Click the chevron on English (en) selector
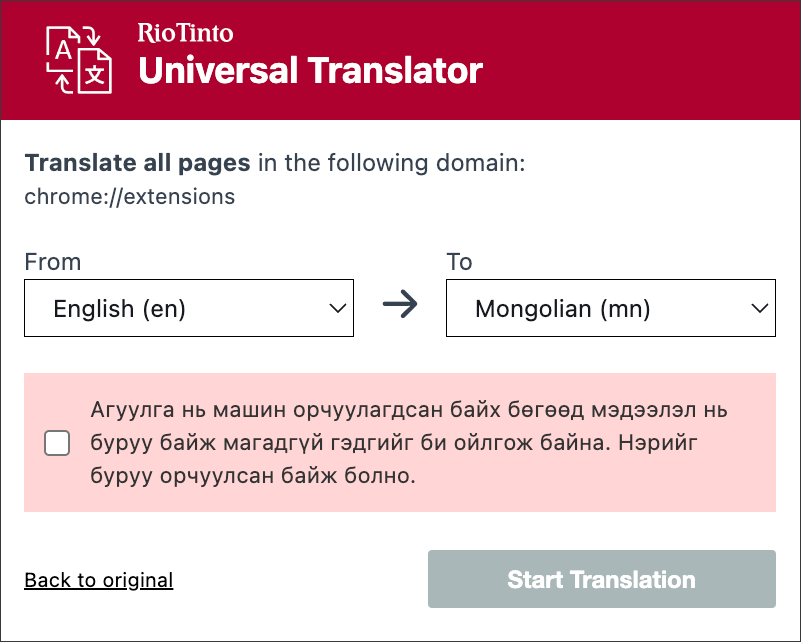801x642 pixels. click(337, 309)
